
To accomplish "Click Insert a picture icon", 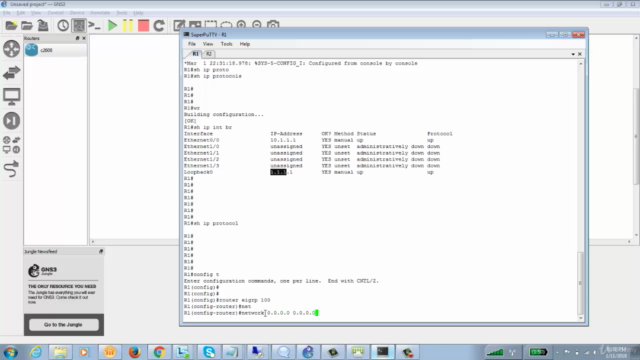I will point(195,25).
